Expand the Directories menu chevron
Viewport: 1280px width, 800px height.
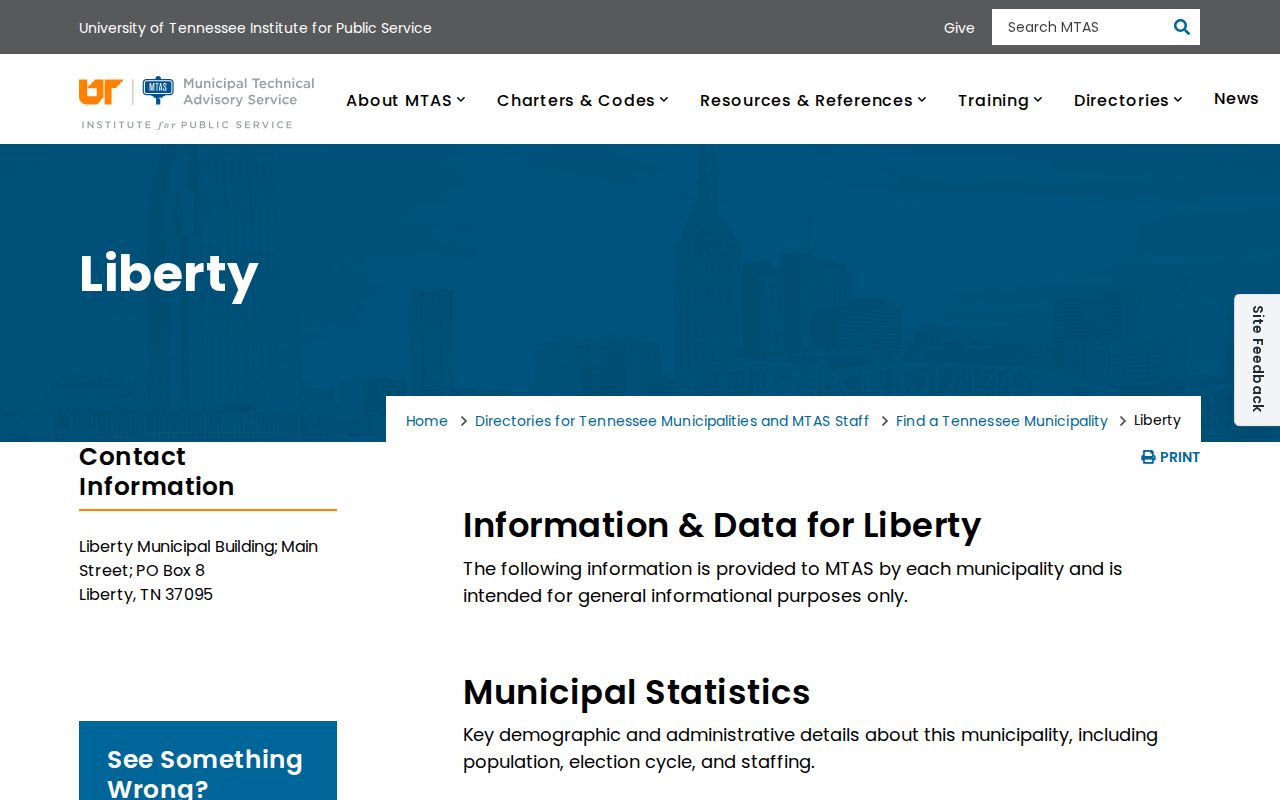(1178, 100)
